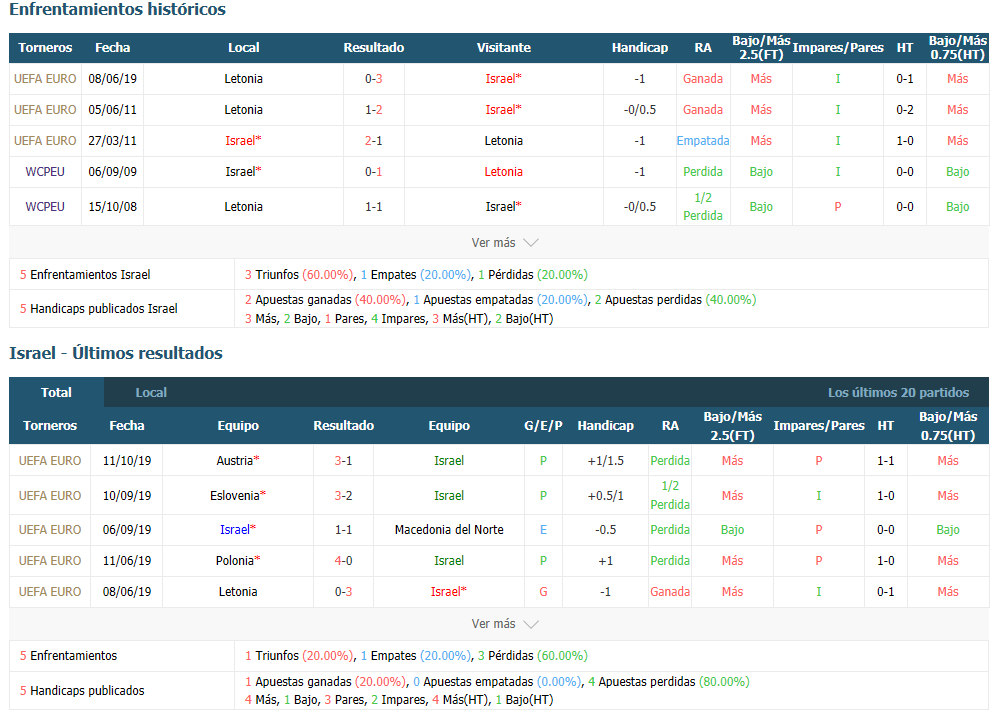Open UEFA EURO link for 27/03/11 match

[x=45, y=141]
